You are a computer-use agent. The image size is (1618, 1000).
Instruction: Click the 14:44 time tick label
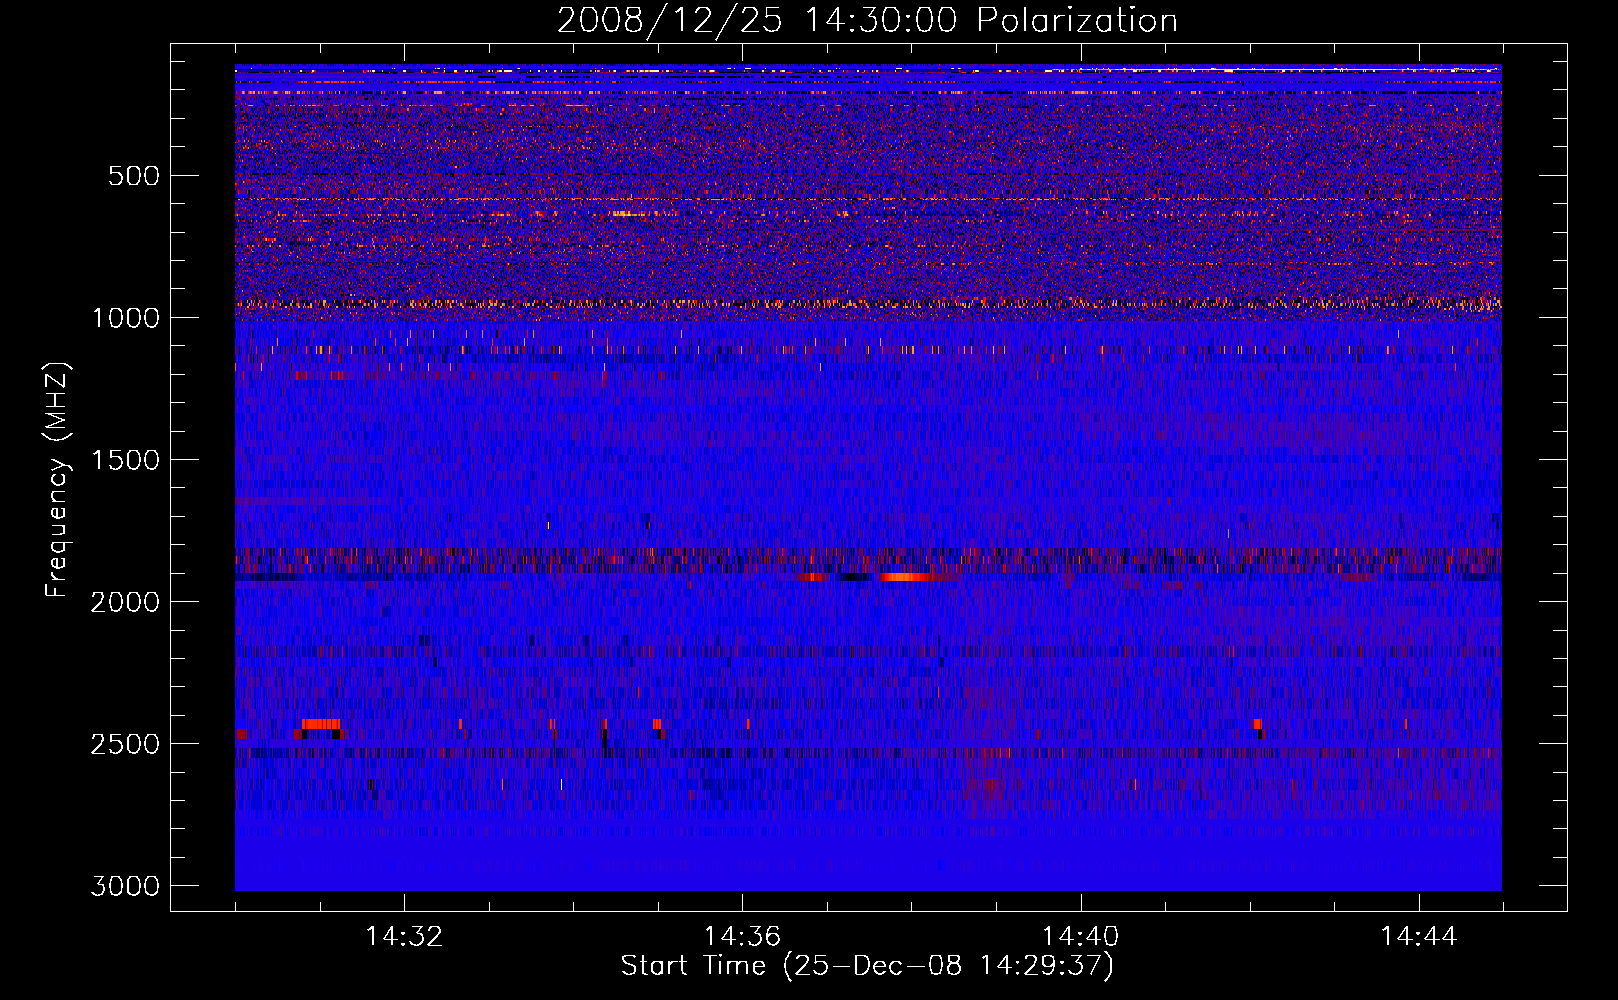tap(1419, 937)
